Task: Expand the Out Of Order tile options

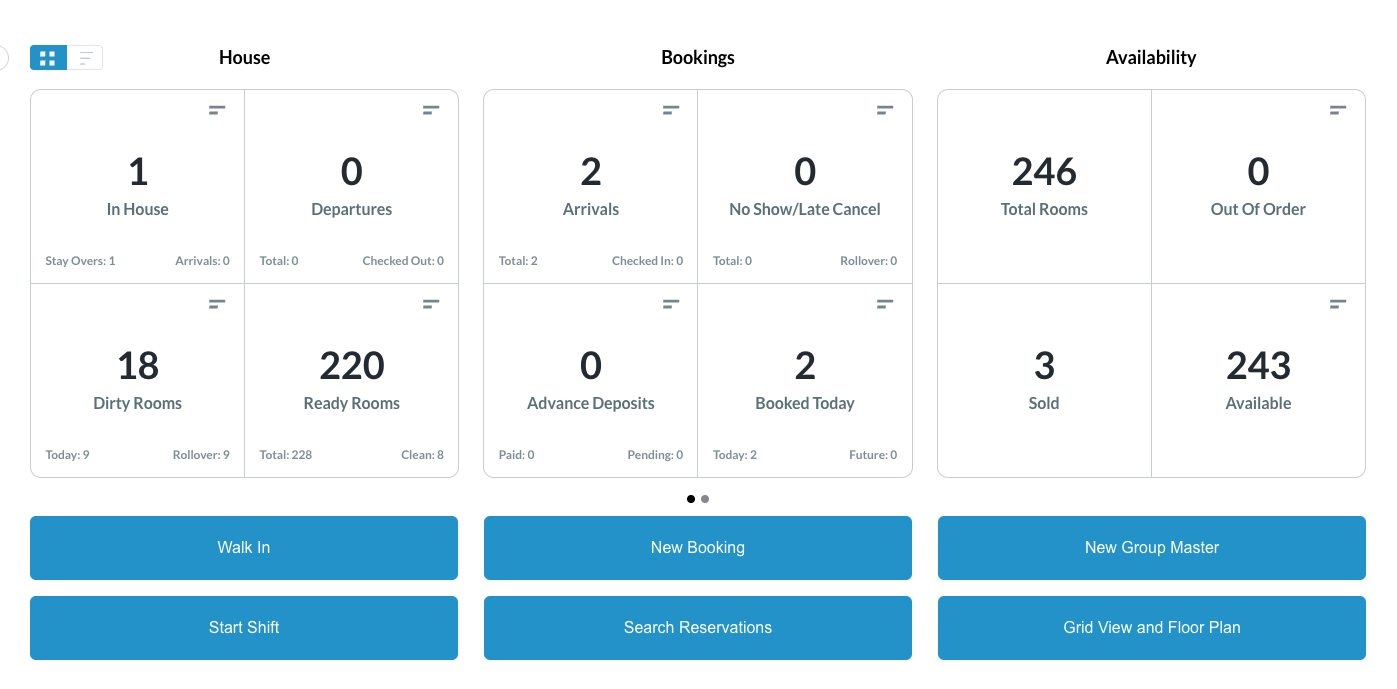Action: (x=1338, y=110)
